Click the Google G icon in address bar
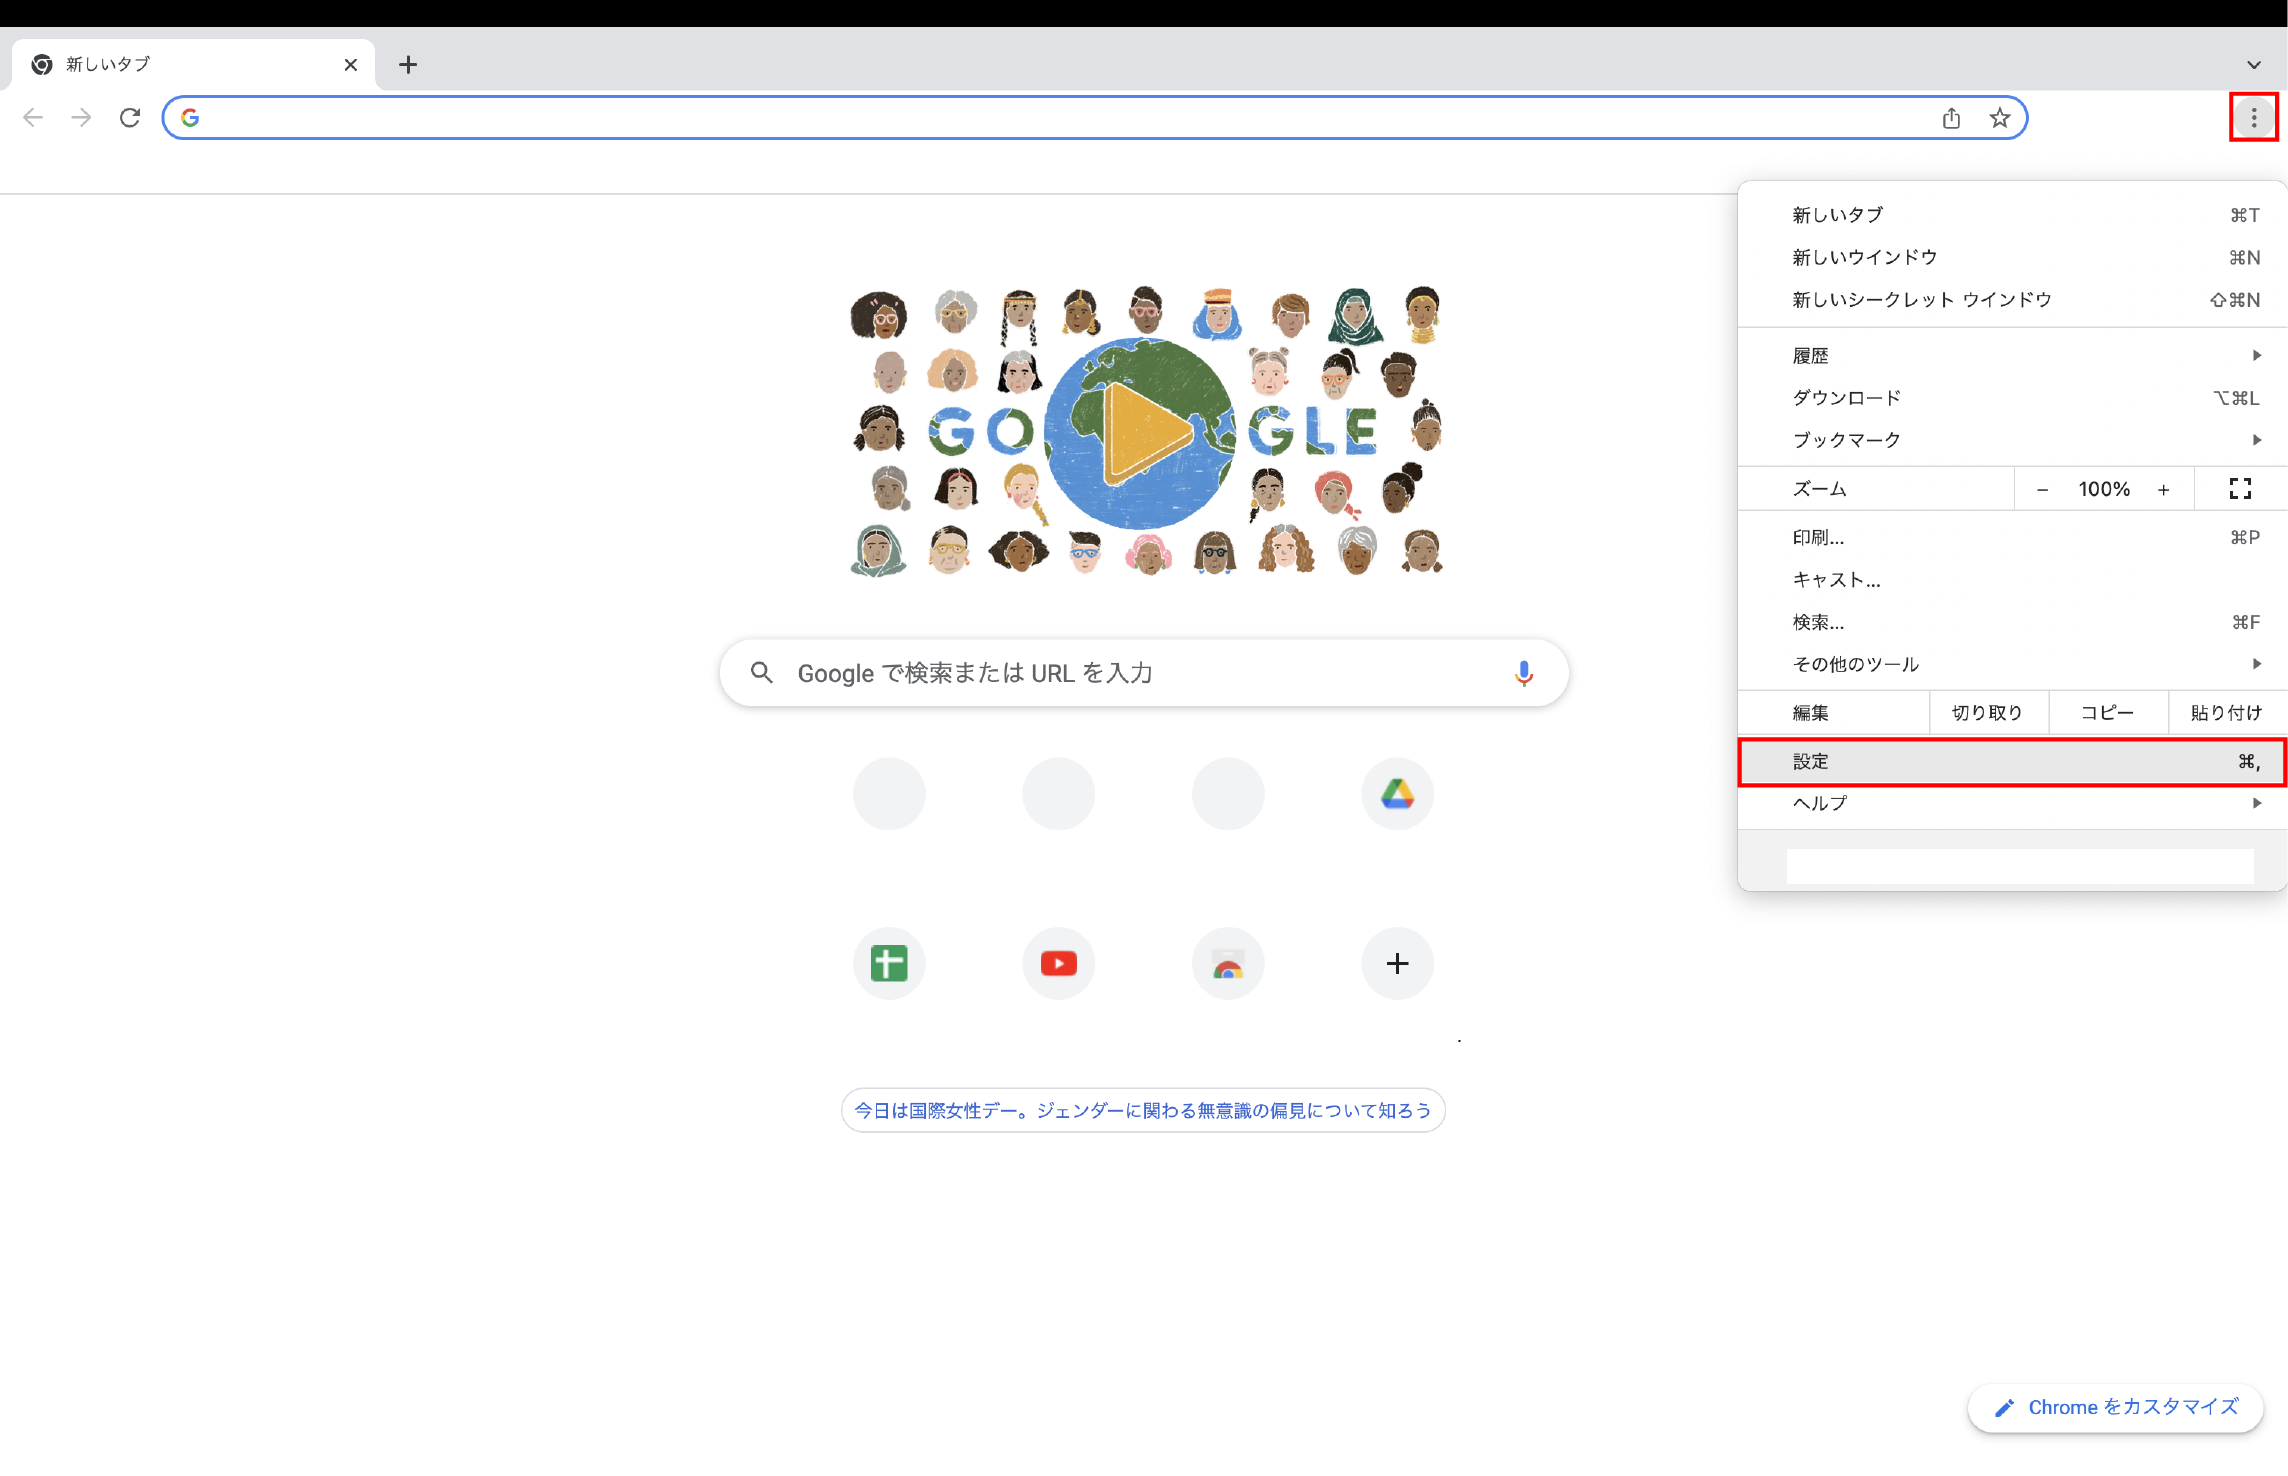The height and width of the screenshot is (1476, 2288). click(190, 118)
